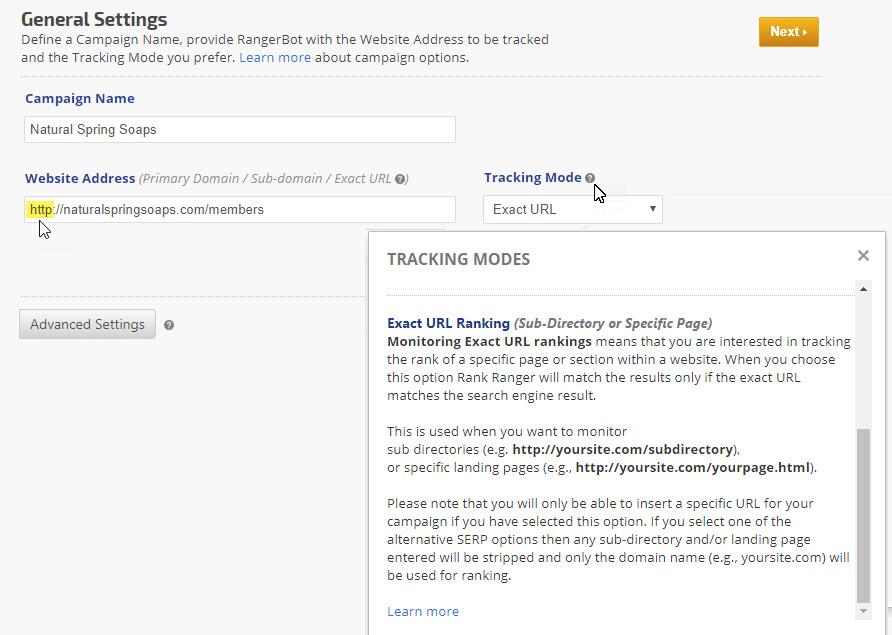Click the Tracking Mode label

[x=532, y=177]
